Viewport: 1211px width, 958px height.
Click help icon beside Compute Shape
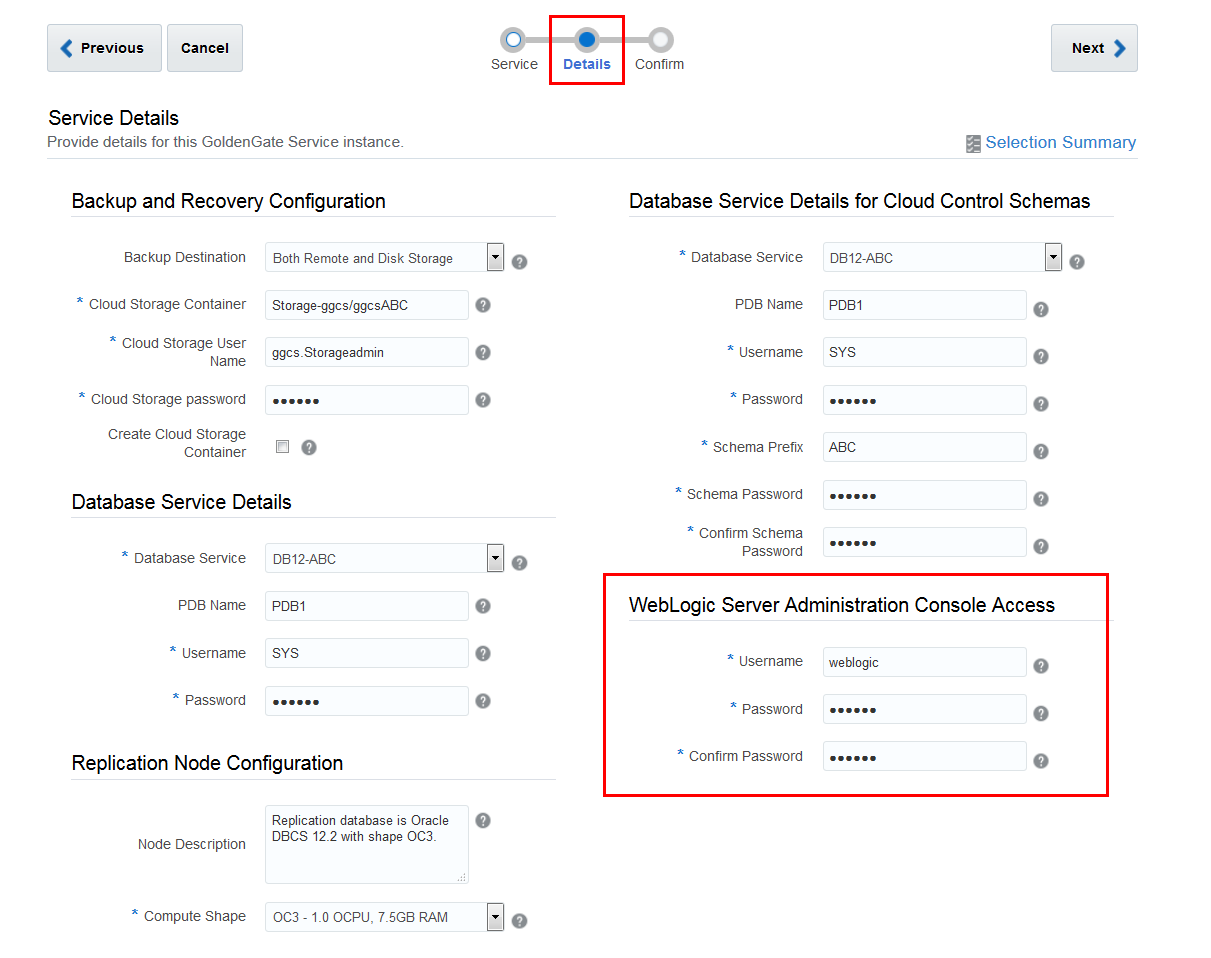point(519,919)
